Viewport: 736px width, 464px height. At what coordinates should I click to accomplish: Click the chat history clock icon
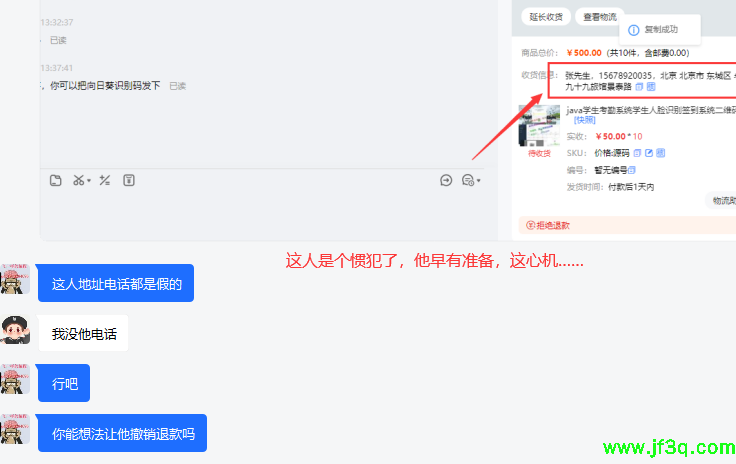[467, 180]
